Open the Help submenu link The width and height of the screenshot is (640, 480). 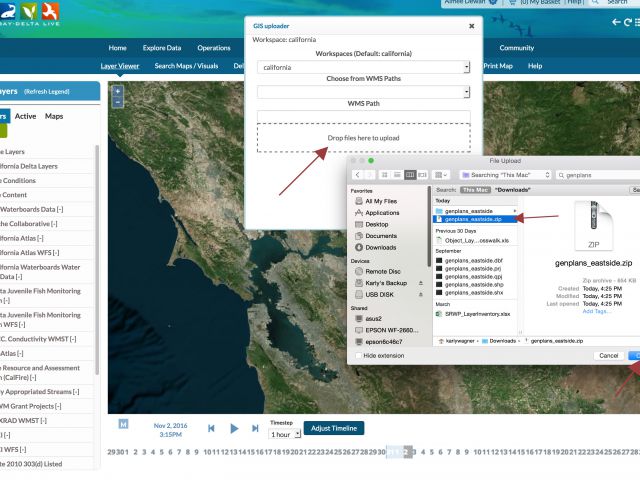tap(535, 66)
